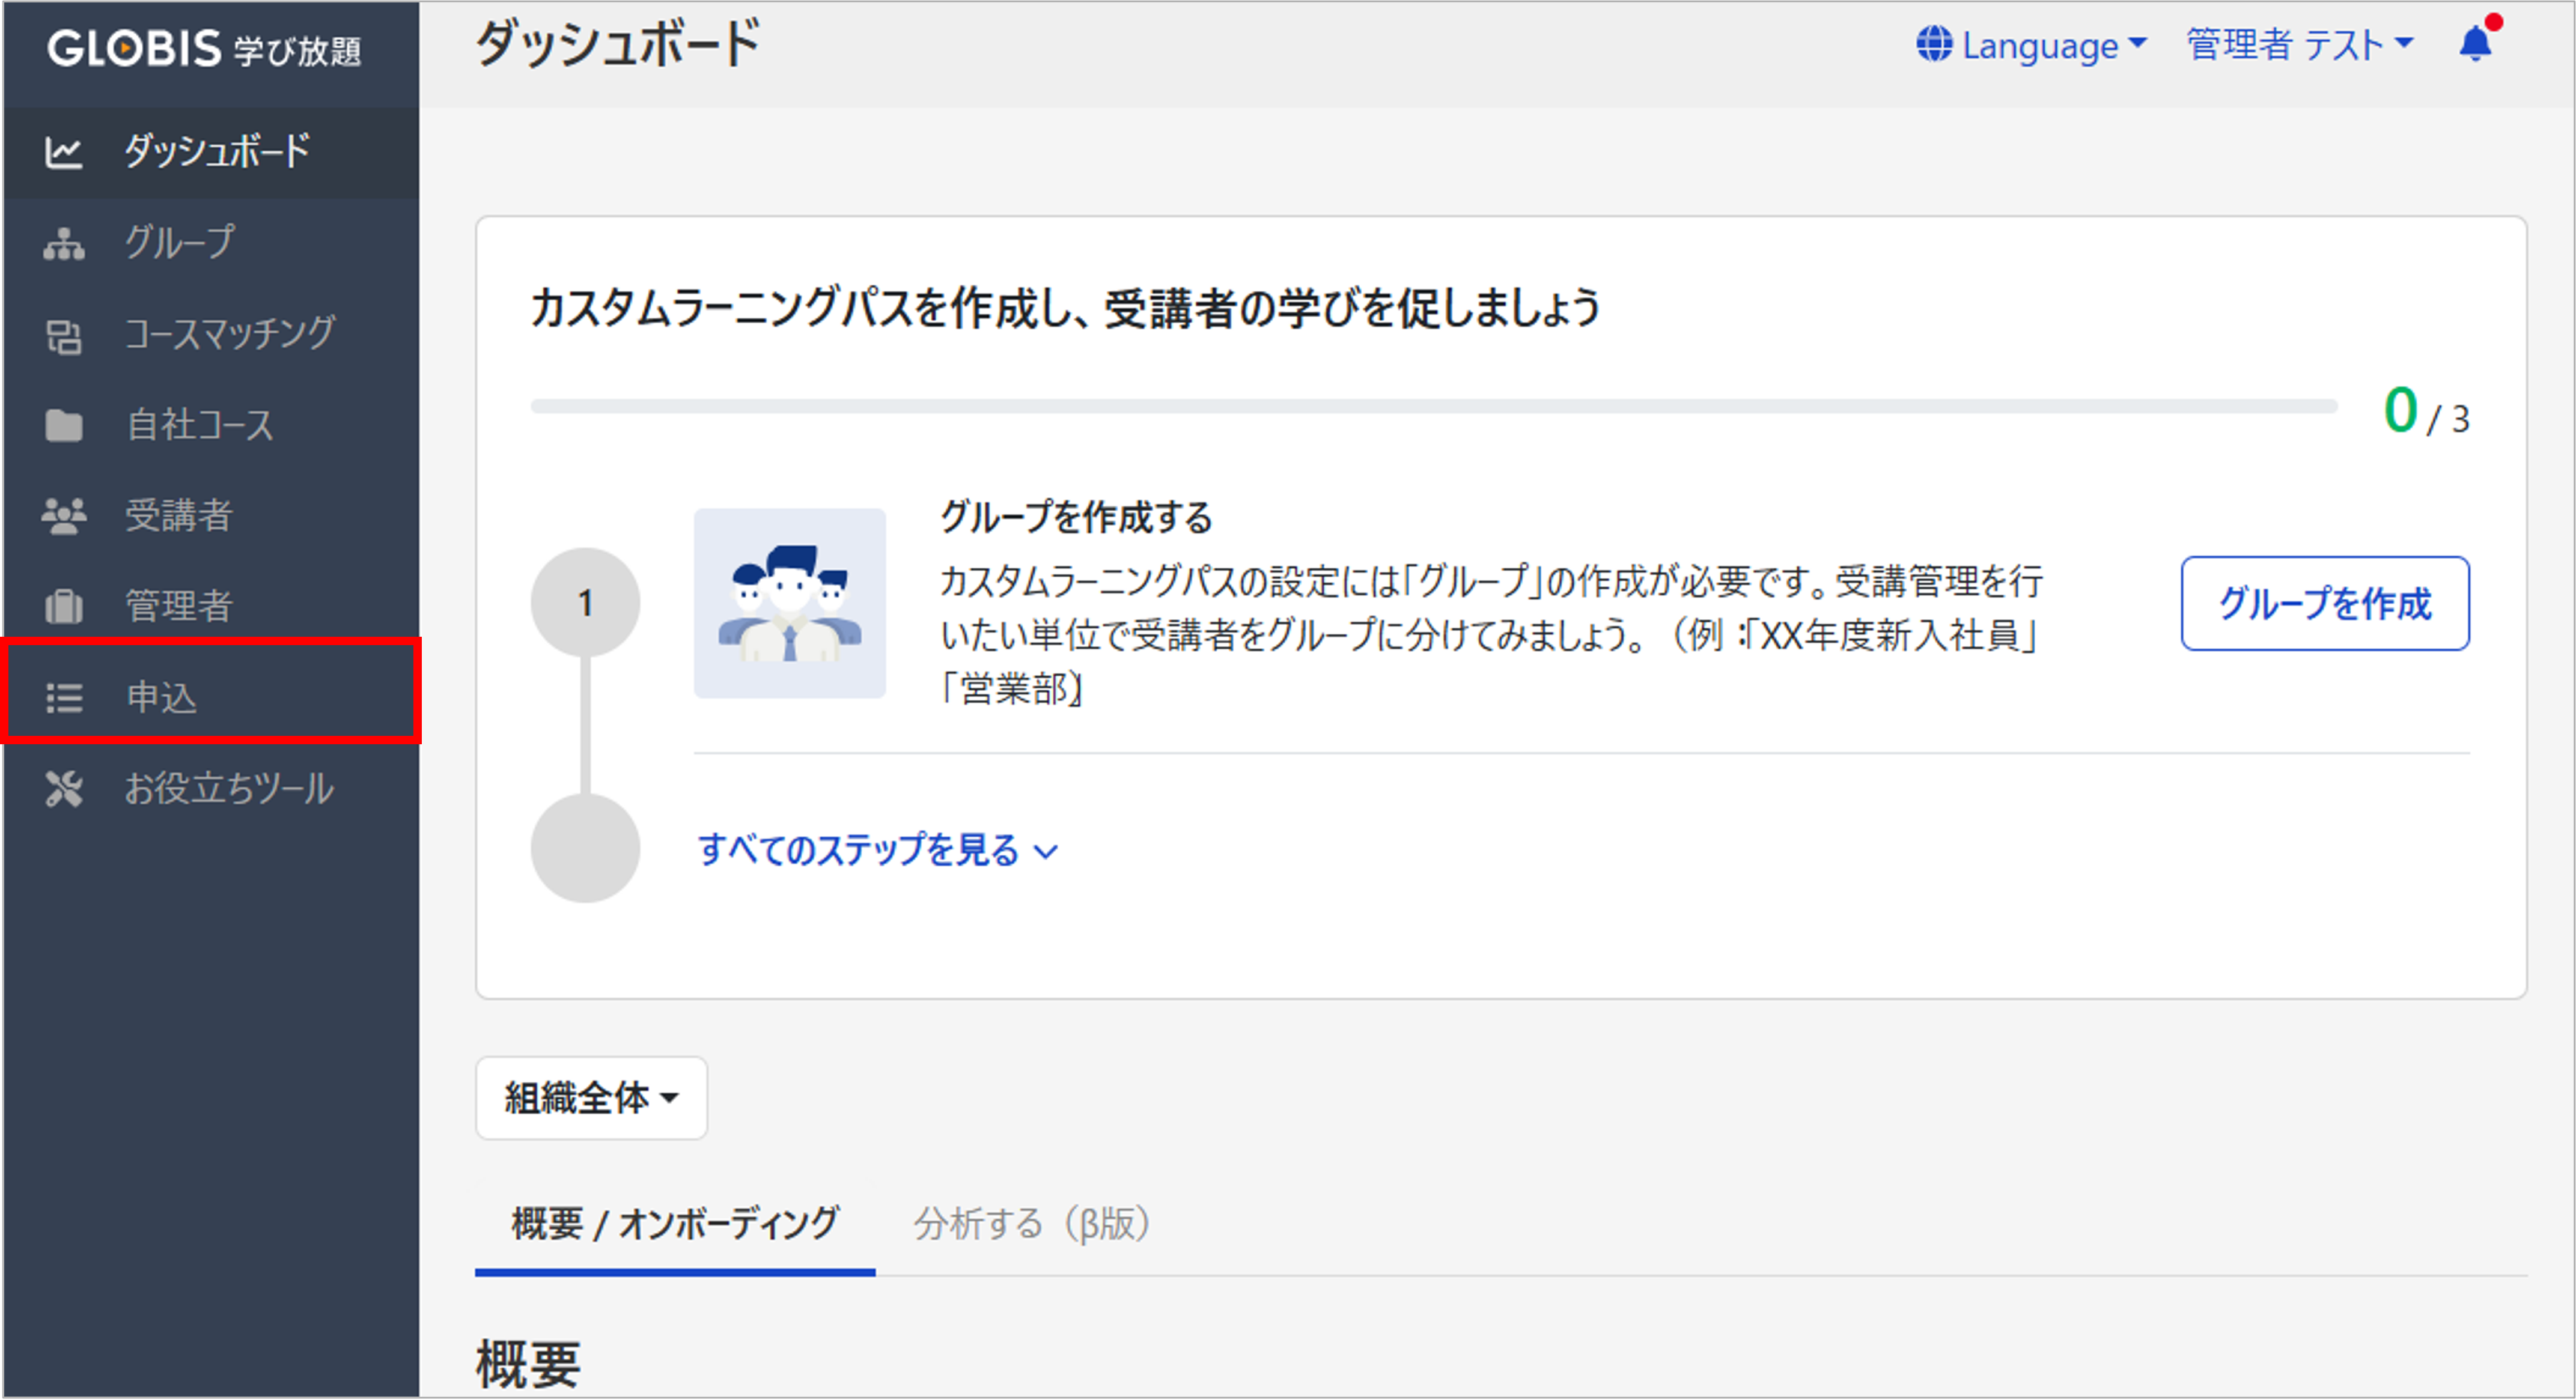Click the グループ hierarchy icon
Viewport: 2576px width, 1399px height.
click(63, 243)
